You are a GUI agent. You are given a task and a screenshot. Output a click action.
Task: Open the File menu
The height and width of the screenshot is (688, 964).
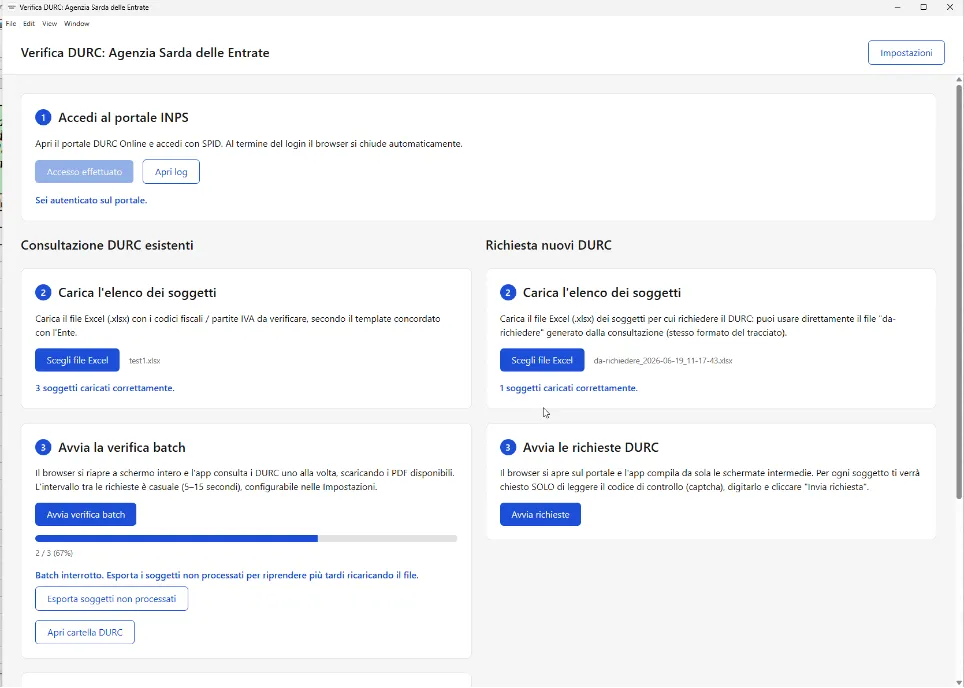[x=10, y=23]
